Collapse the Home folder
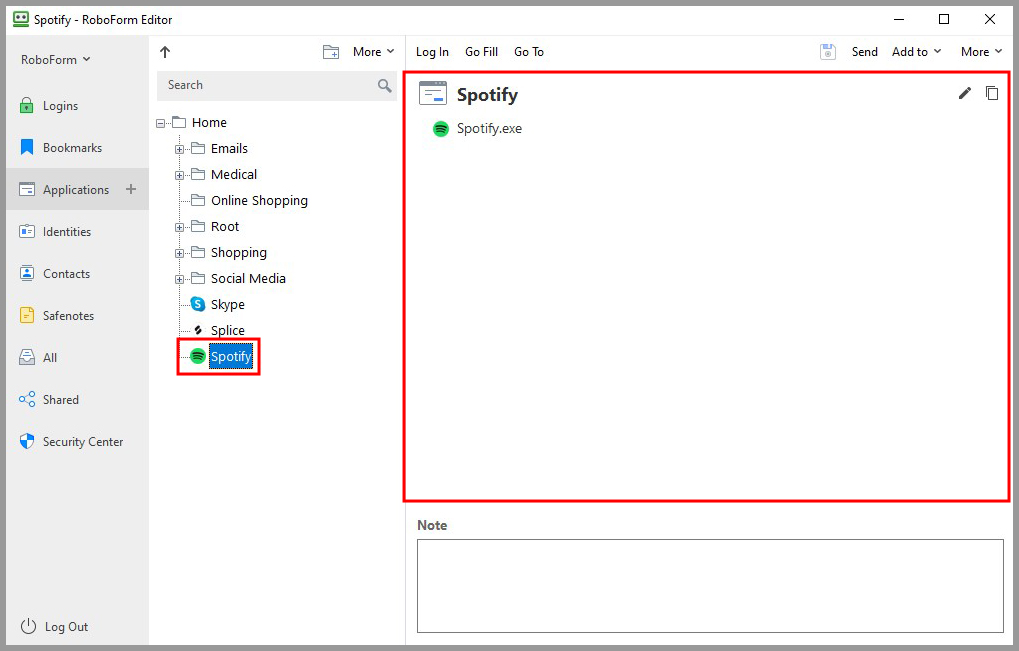This screenshot has width=1019, height=651. [x=161, y=123]
